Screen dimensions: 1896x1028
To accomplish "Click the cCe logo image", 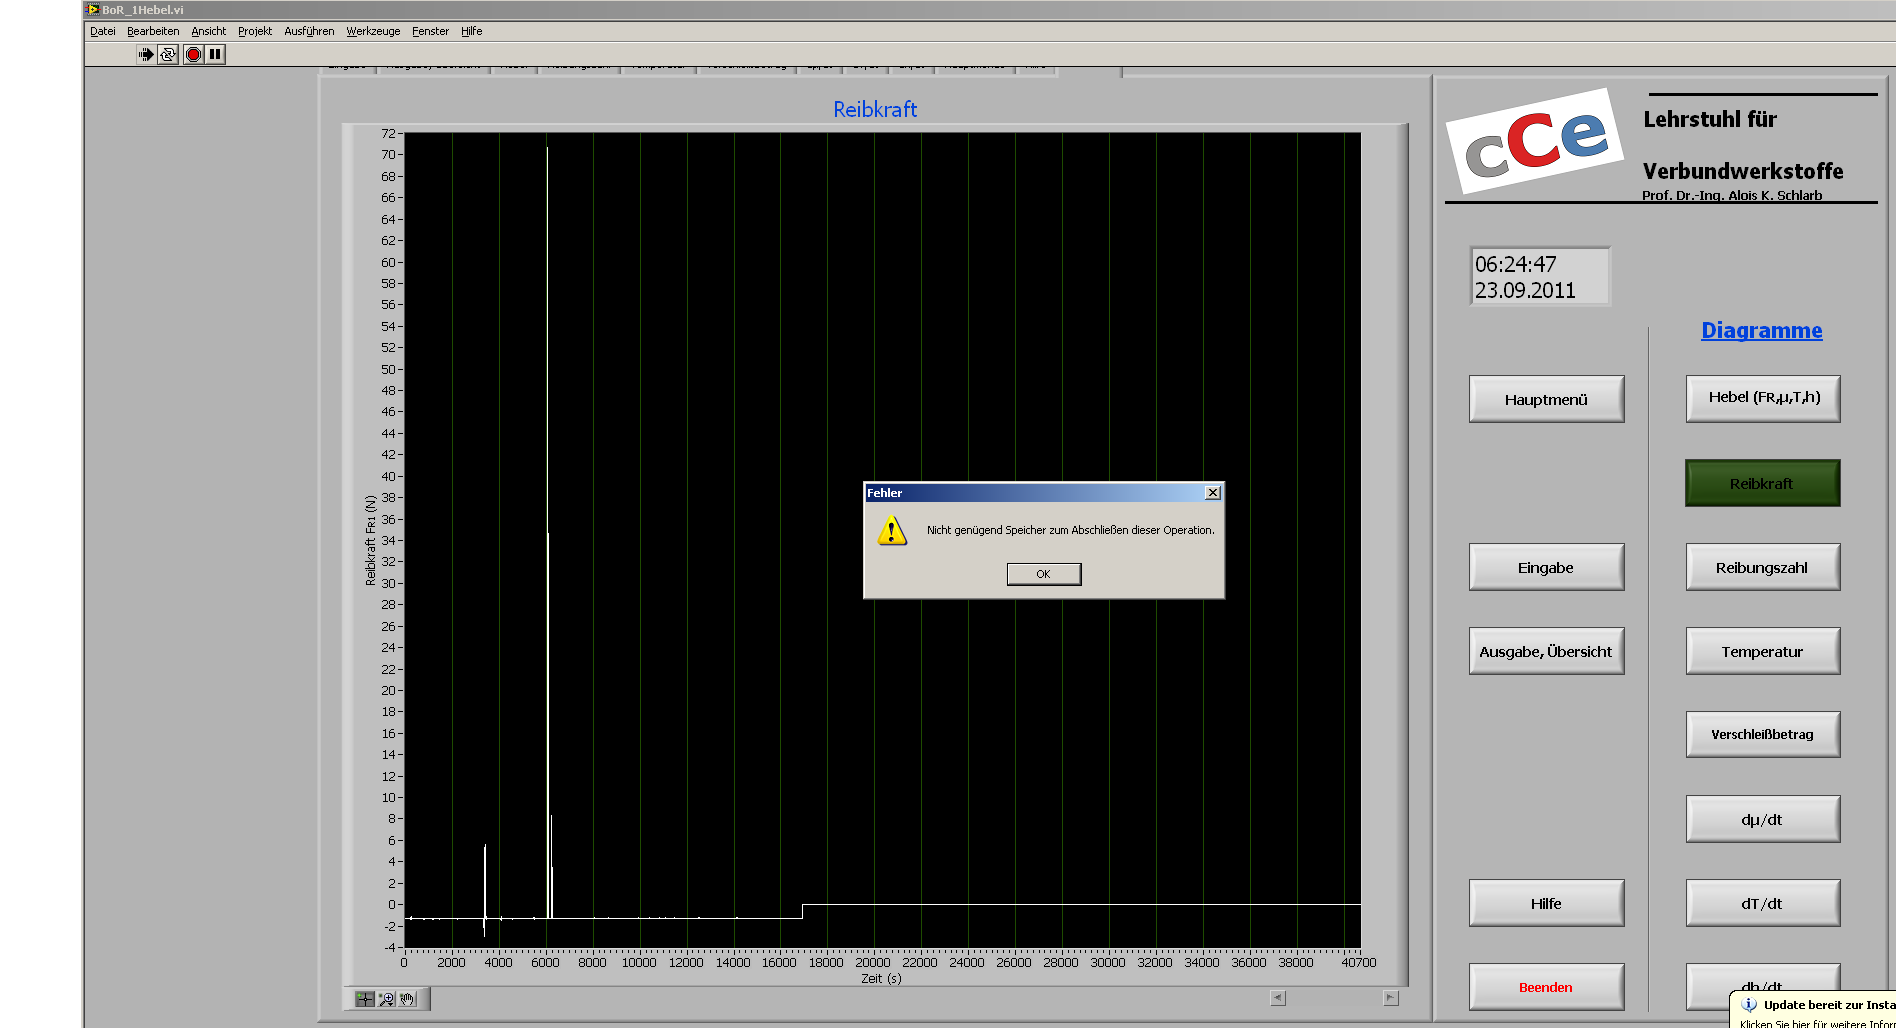I will coord(1535,141).
